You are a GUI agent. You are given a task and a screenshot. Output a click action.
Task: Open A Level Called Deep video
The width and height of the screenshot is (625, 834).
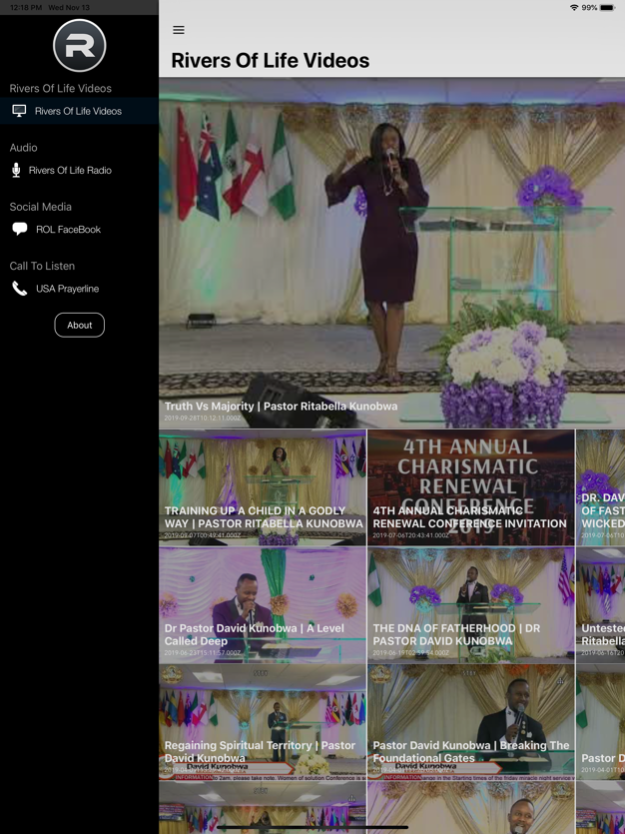pyautogui.click(x=262, y=605)
